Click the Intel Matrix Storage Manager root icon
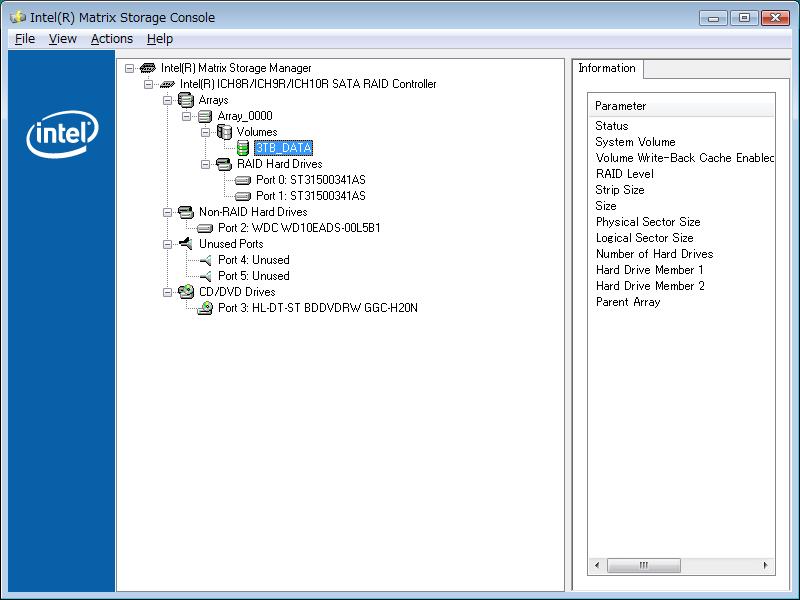Screen dimensions: 800x600 point(148,68)
